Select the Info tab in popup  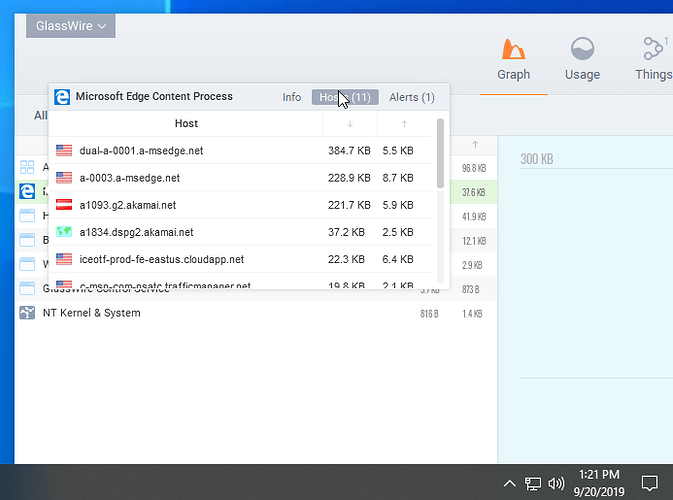[x=291, y=97]
